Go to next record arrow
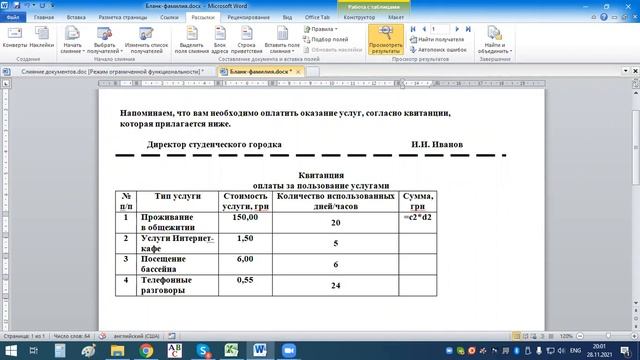 coord(457,29)
